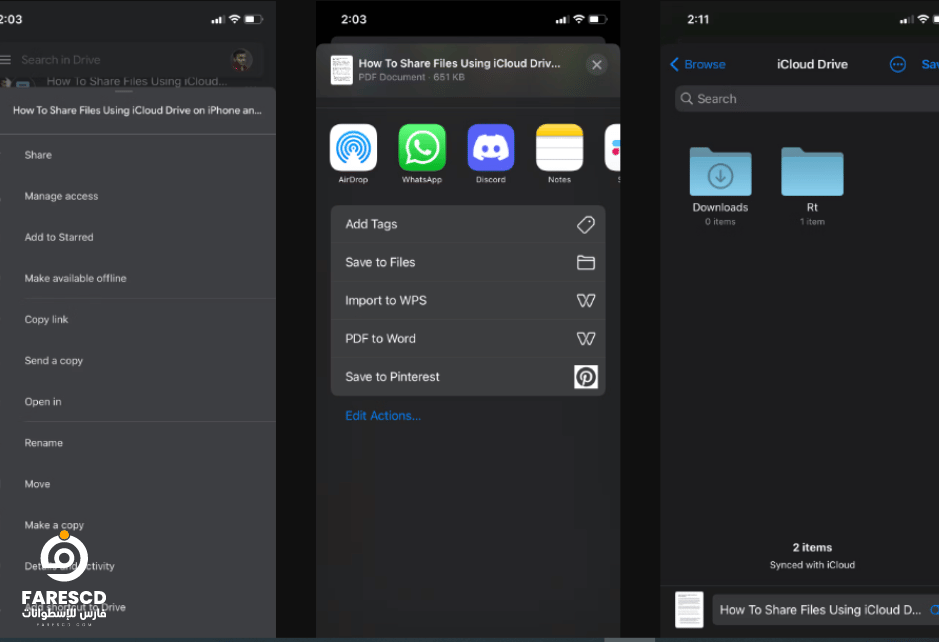Tap the WPS icon beside PDF to Word

click(586, 339)
